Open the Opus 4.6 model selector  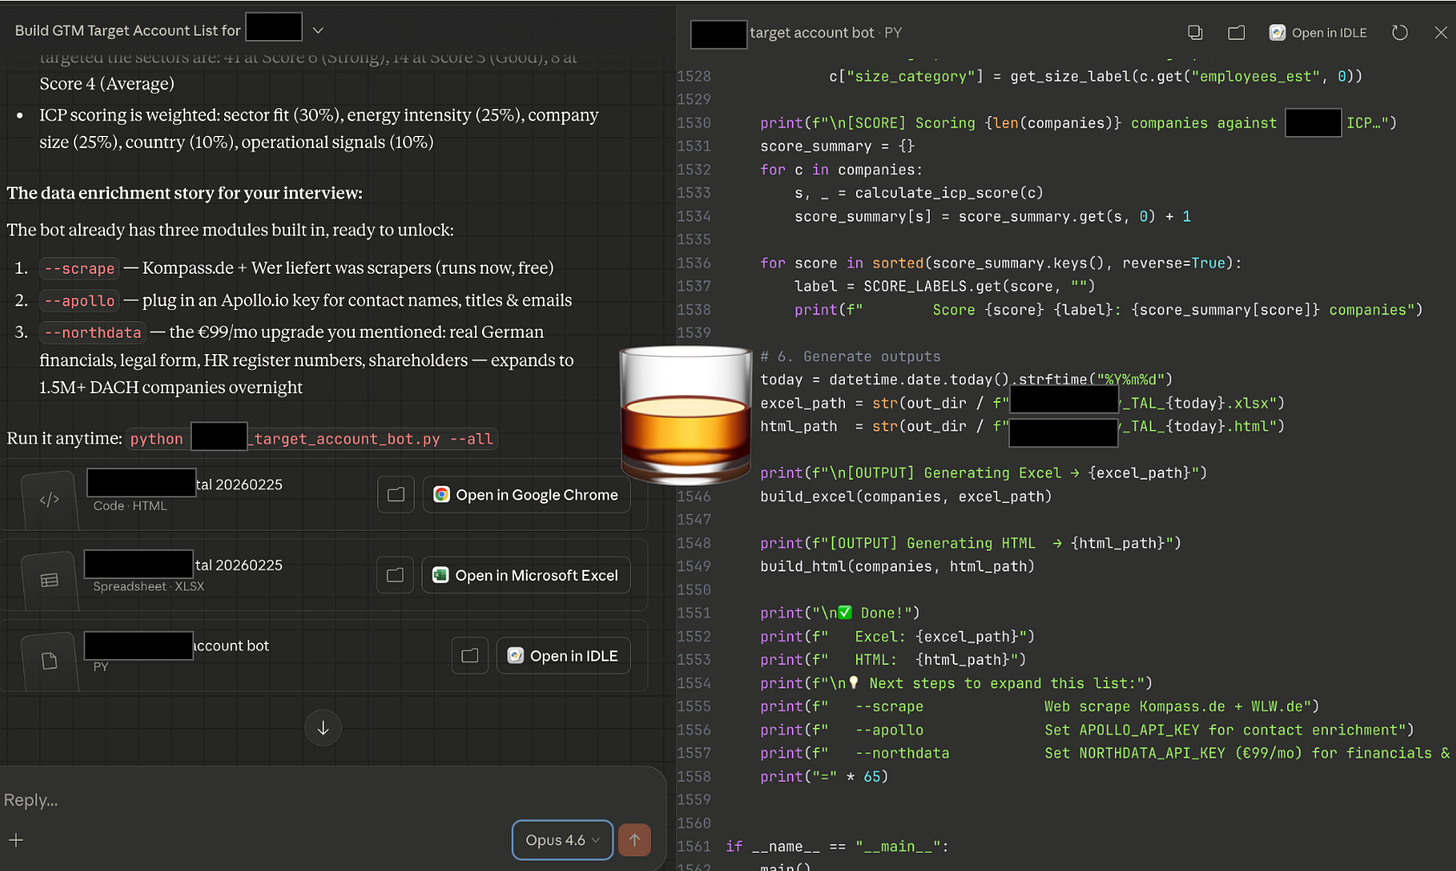click(563, 840)
